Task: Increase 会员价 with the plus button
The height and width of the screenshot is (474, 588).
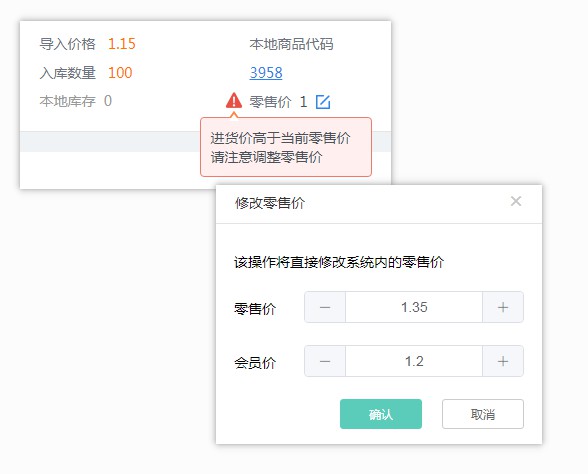Action: click(x=503, y=361)
